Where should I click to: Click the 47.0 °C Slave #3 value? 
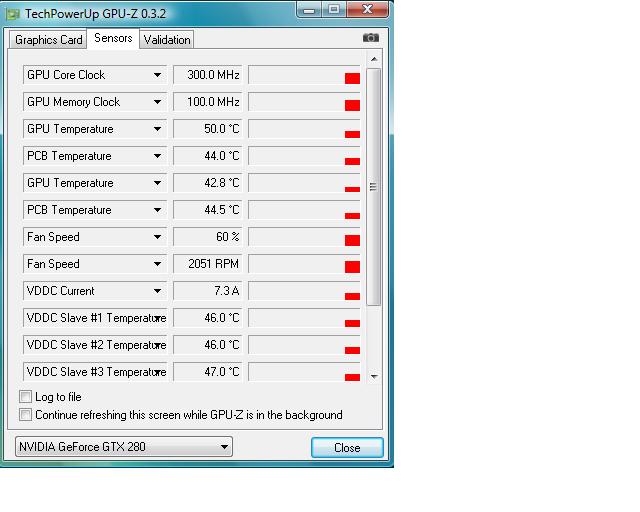[x=207, y=371]
